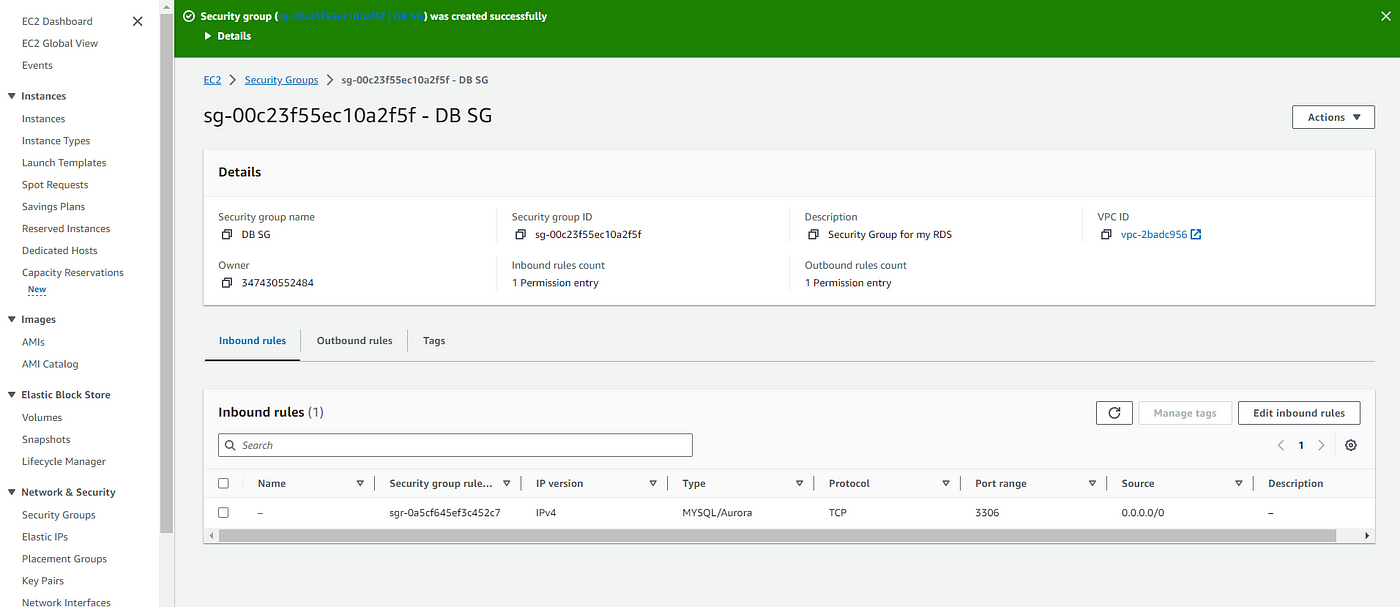Click Edit inbound rules button
This screenshot has width=1400, height=607.
(x=1299, y=413)
